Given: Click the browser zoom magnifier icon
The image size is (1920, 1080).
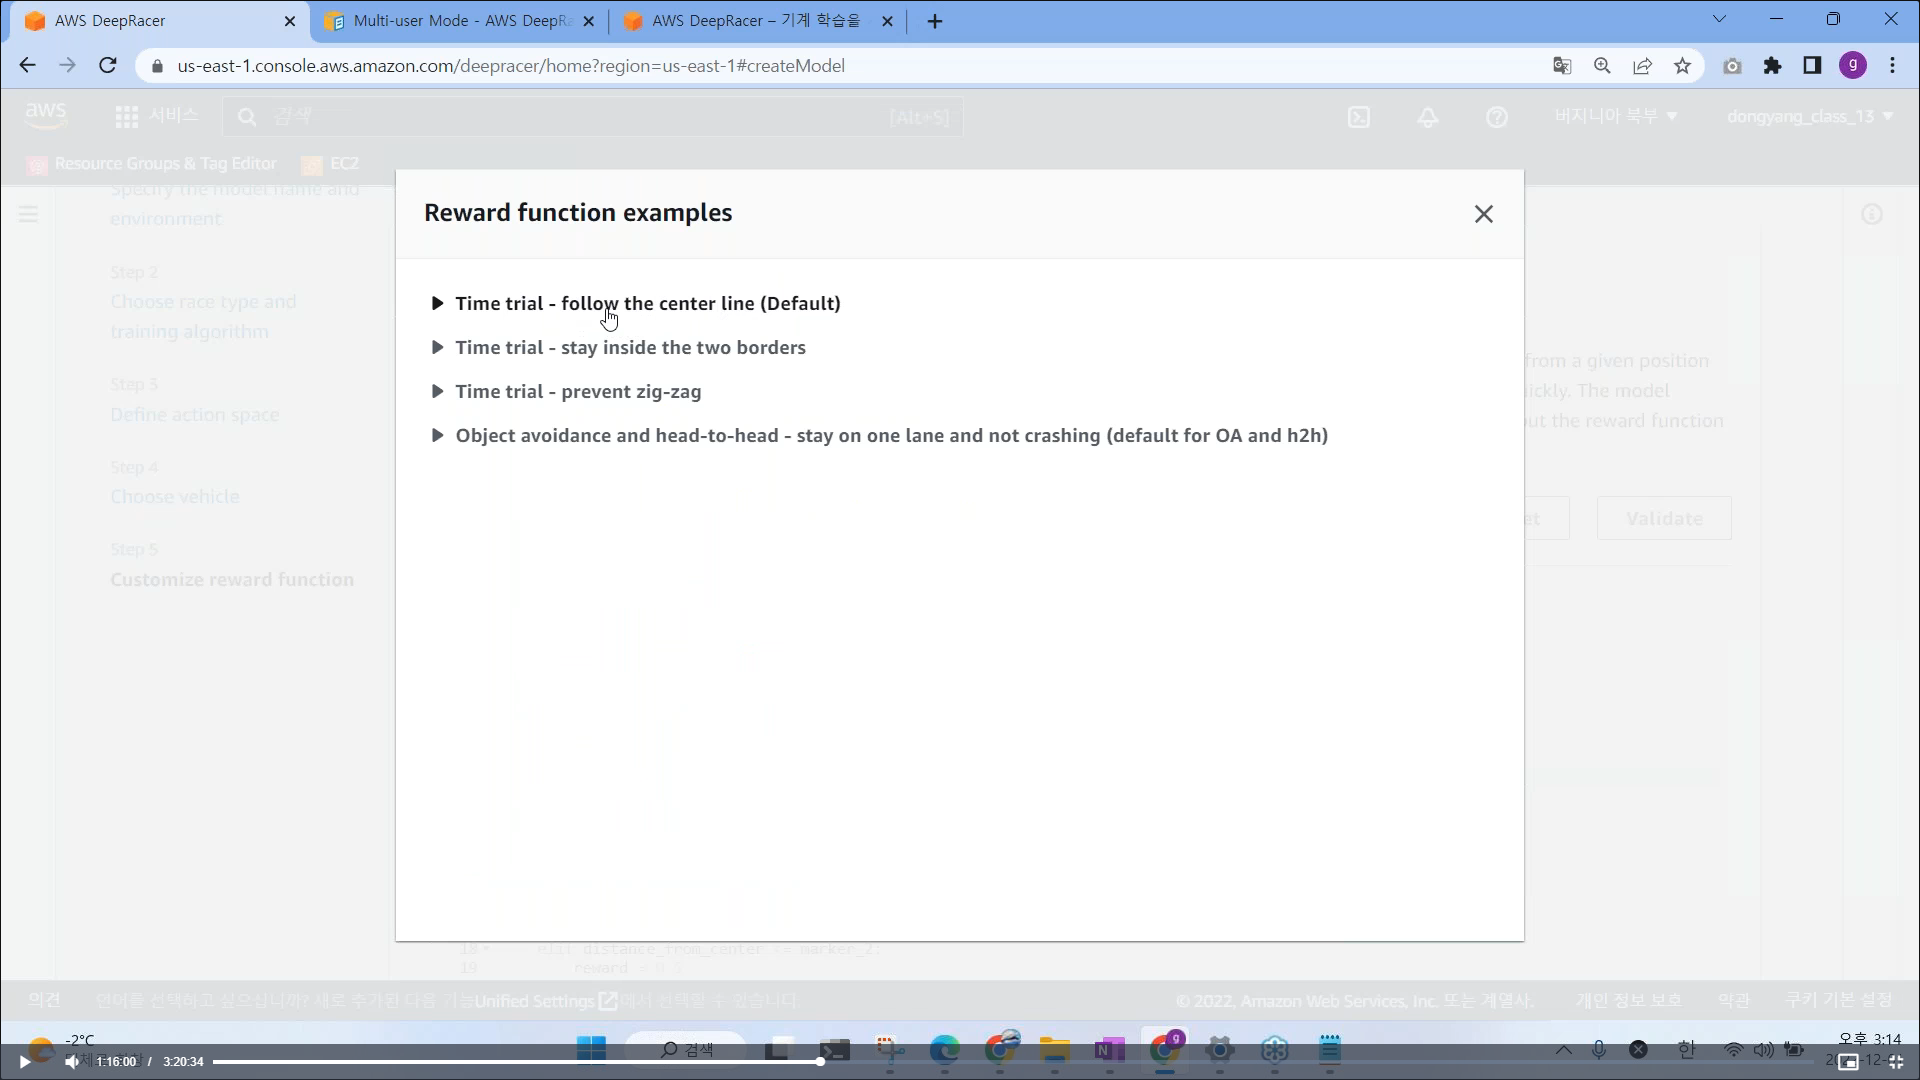Looking at the screenshot, I should pyautogui.click(x=1602, y=66).
